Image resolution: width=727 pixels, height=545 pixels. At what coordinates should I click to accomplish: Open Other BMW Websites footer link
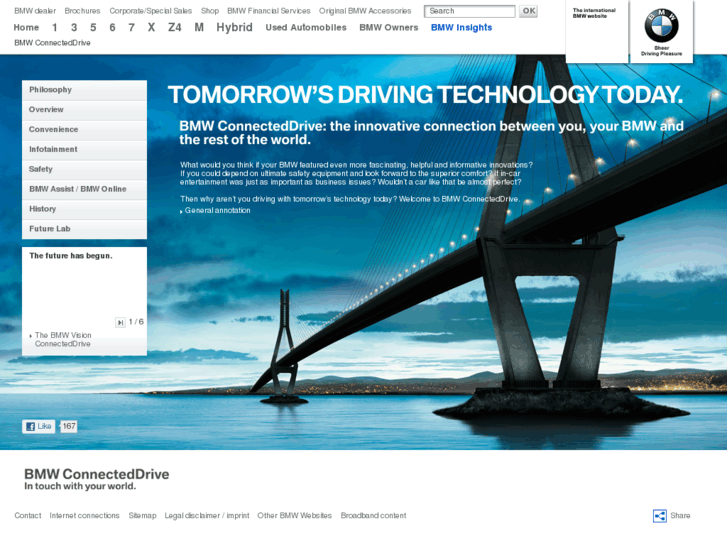[294, 516]
